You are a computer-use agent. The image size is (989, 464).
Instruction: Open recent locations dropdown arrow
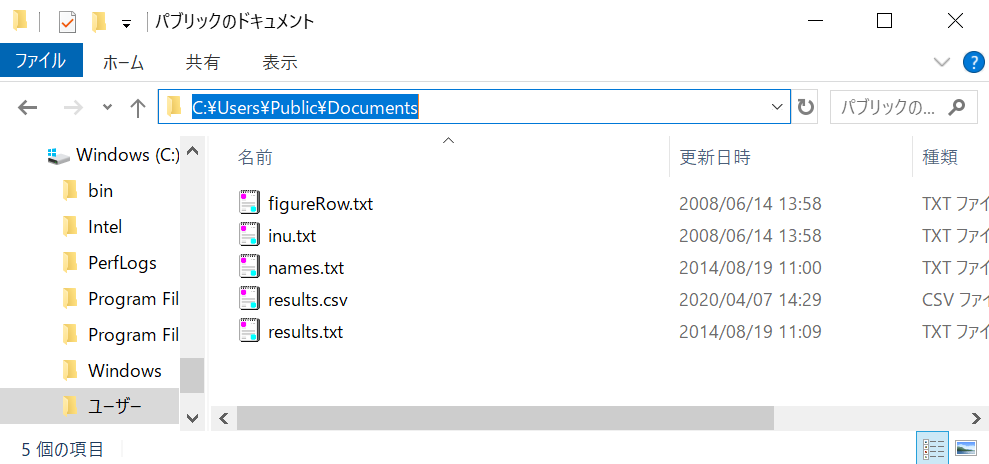108,107
